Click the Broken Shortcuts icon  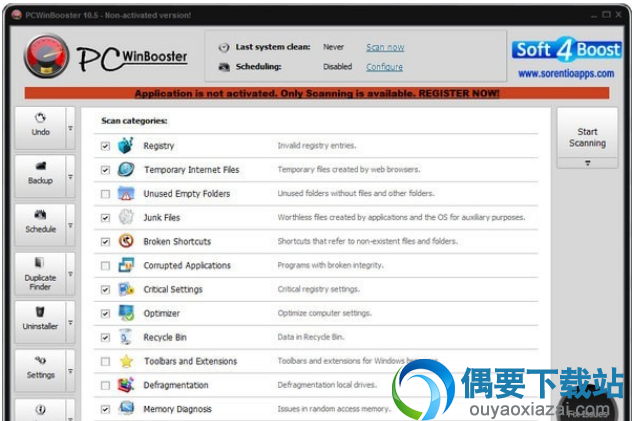[x=126, y=241]
